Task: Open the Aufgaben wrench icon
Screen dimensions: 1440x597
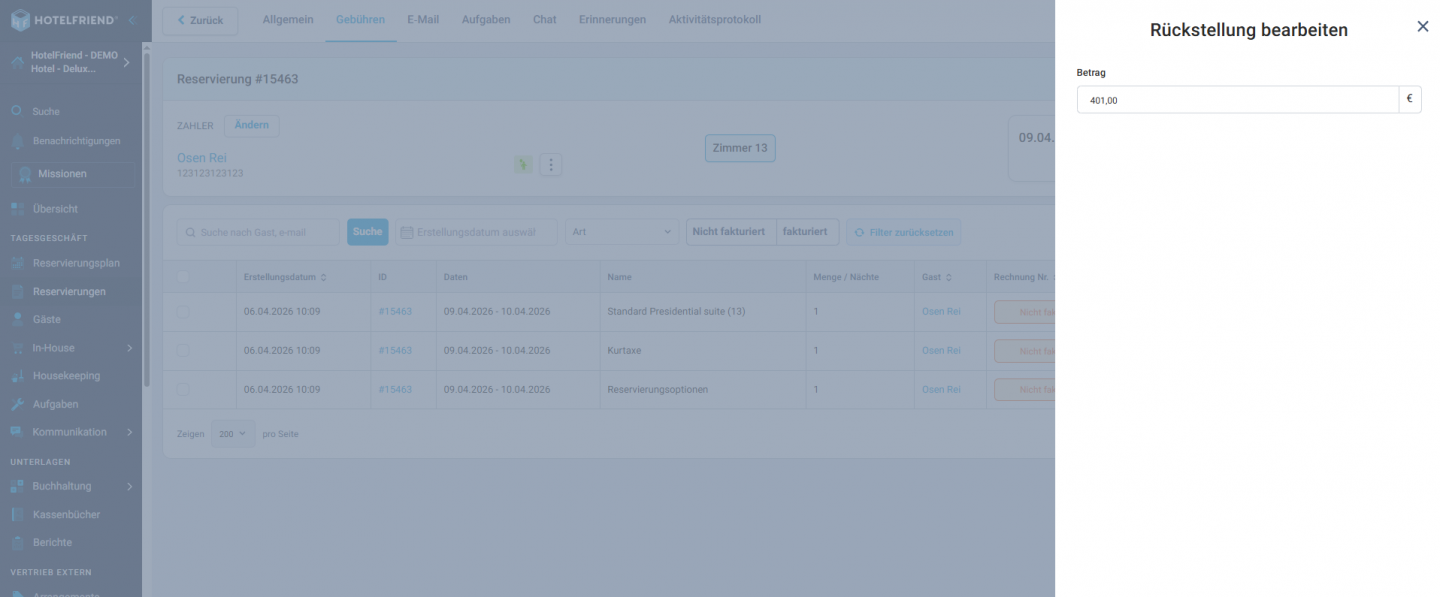Action: click(17, 404)
